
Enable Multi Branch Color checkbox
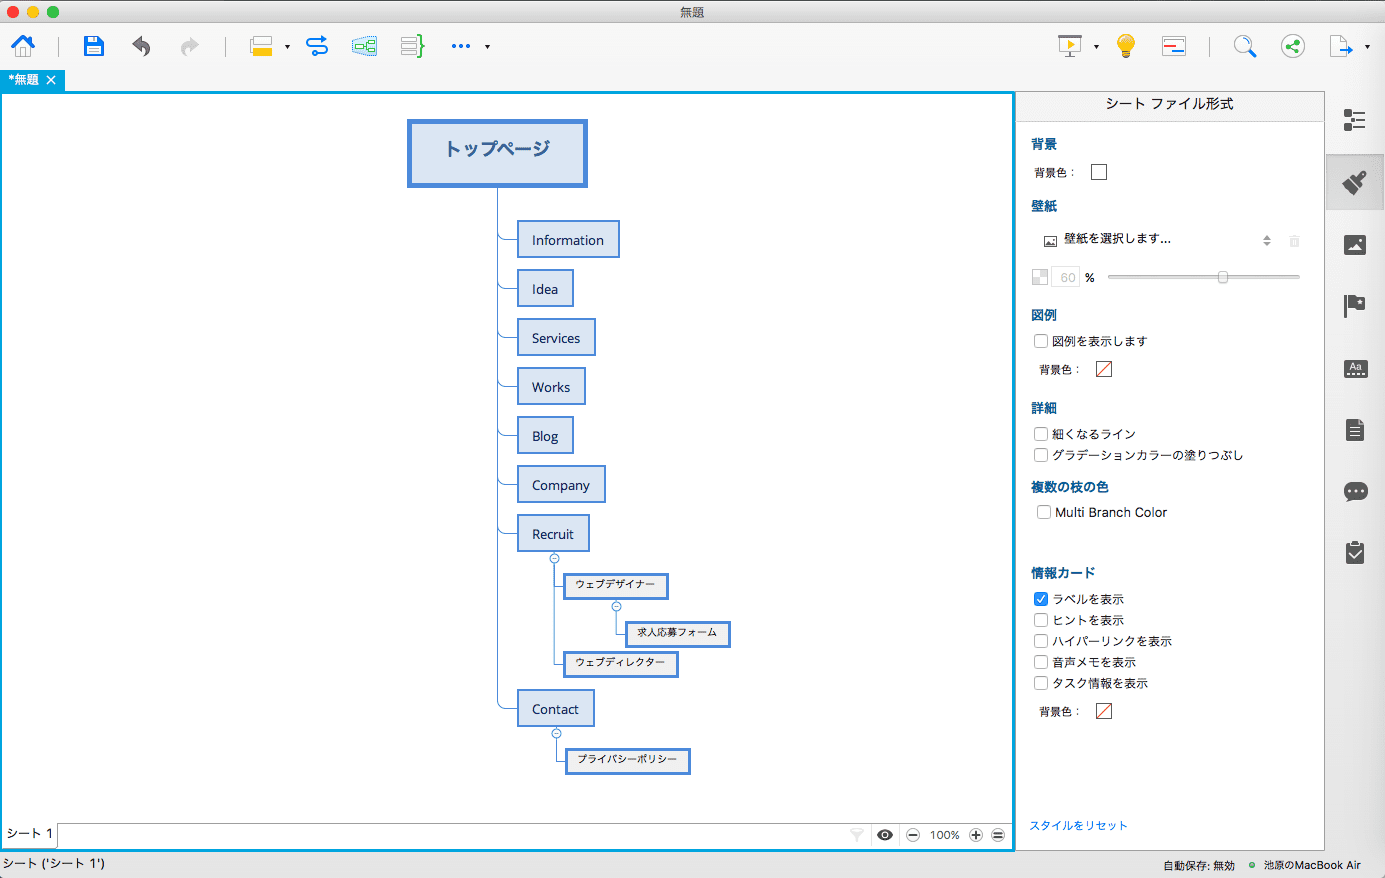point(1044,512)
